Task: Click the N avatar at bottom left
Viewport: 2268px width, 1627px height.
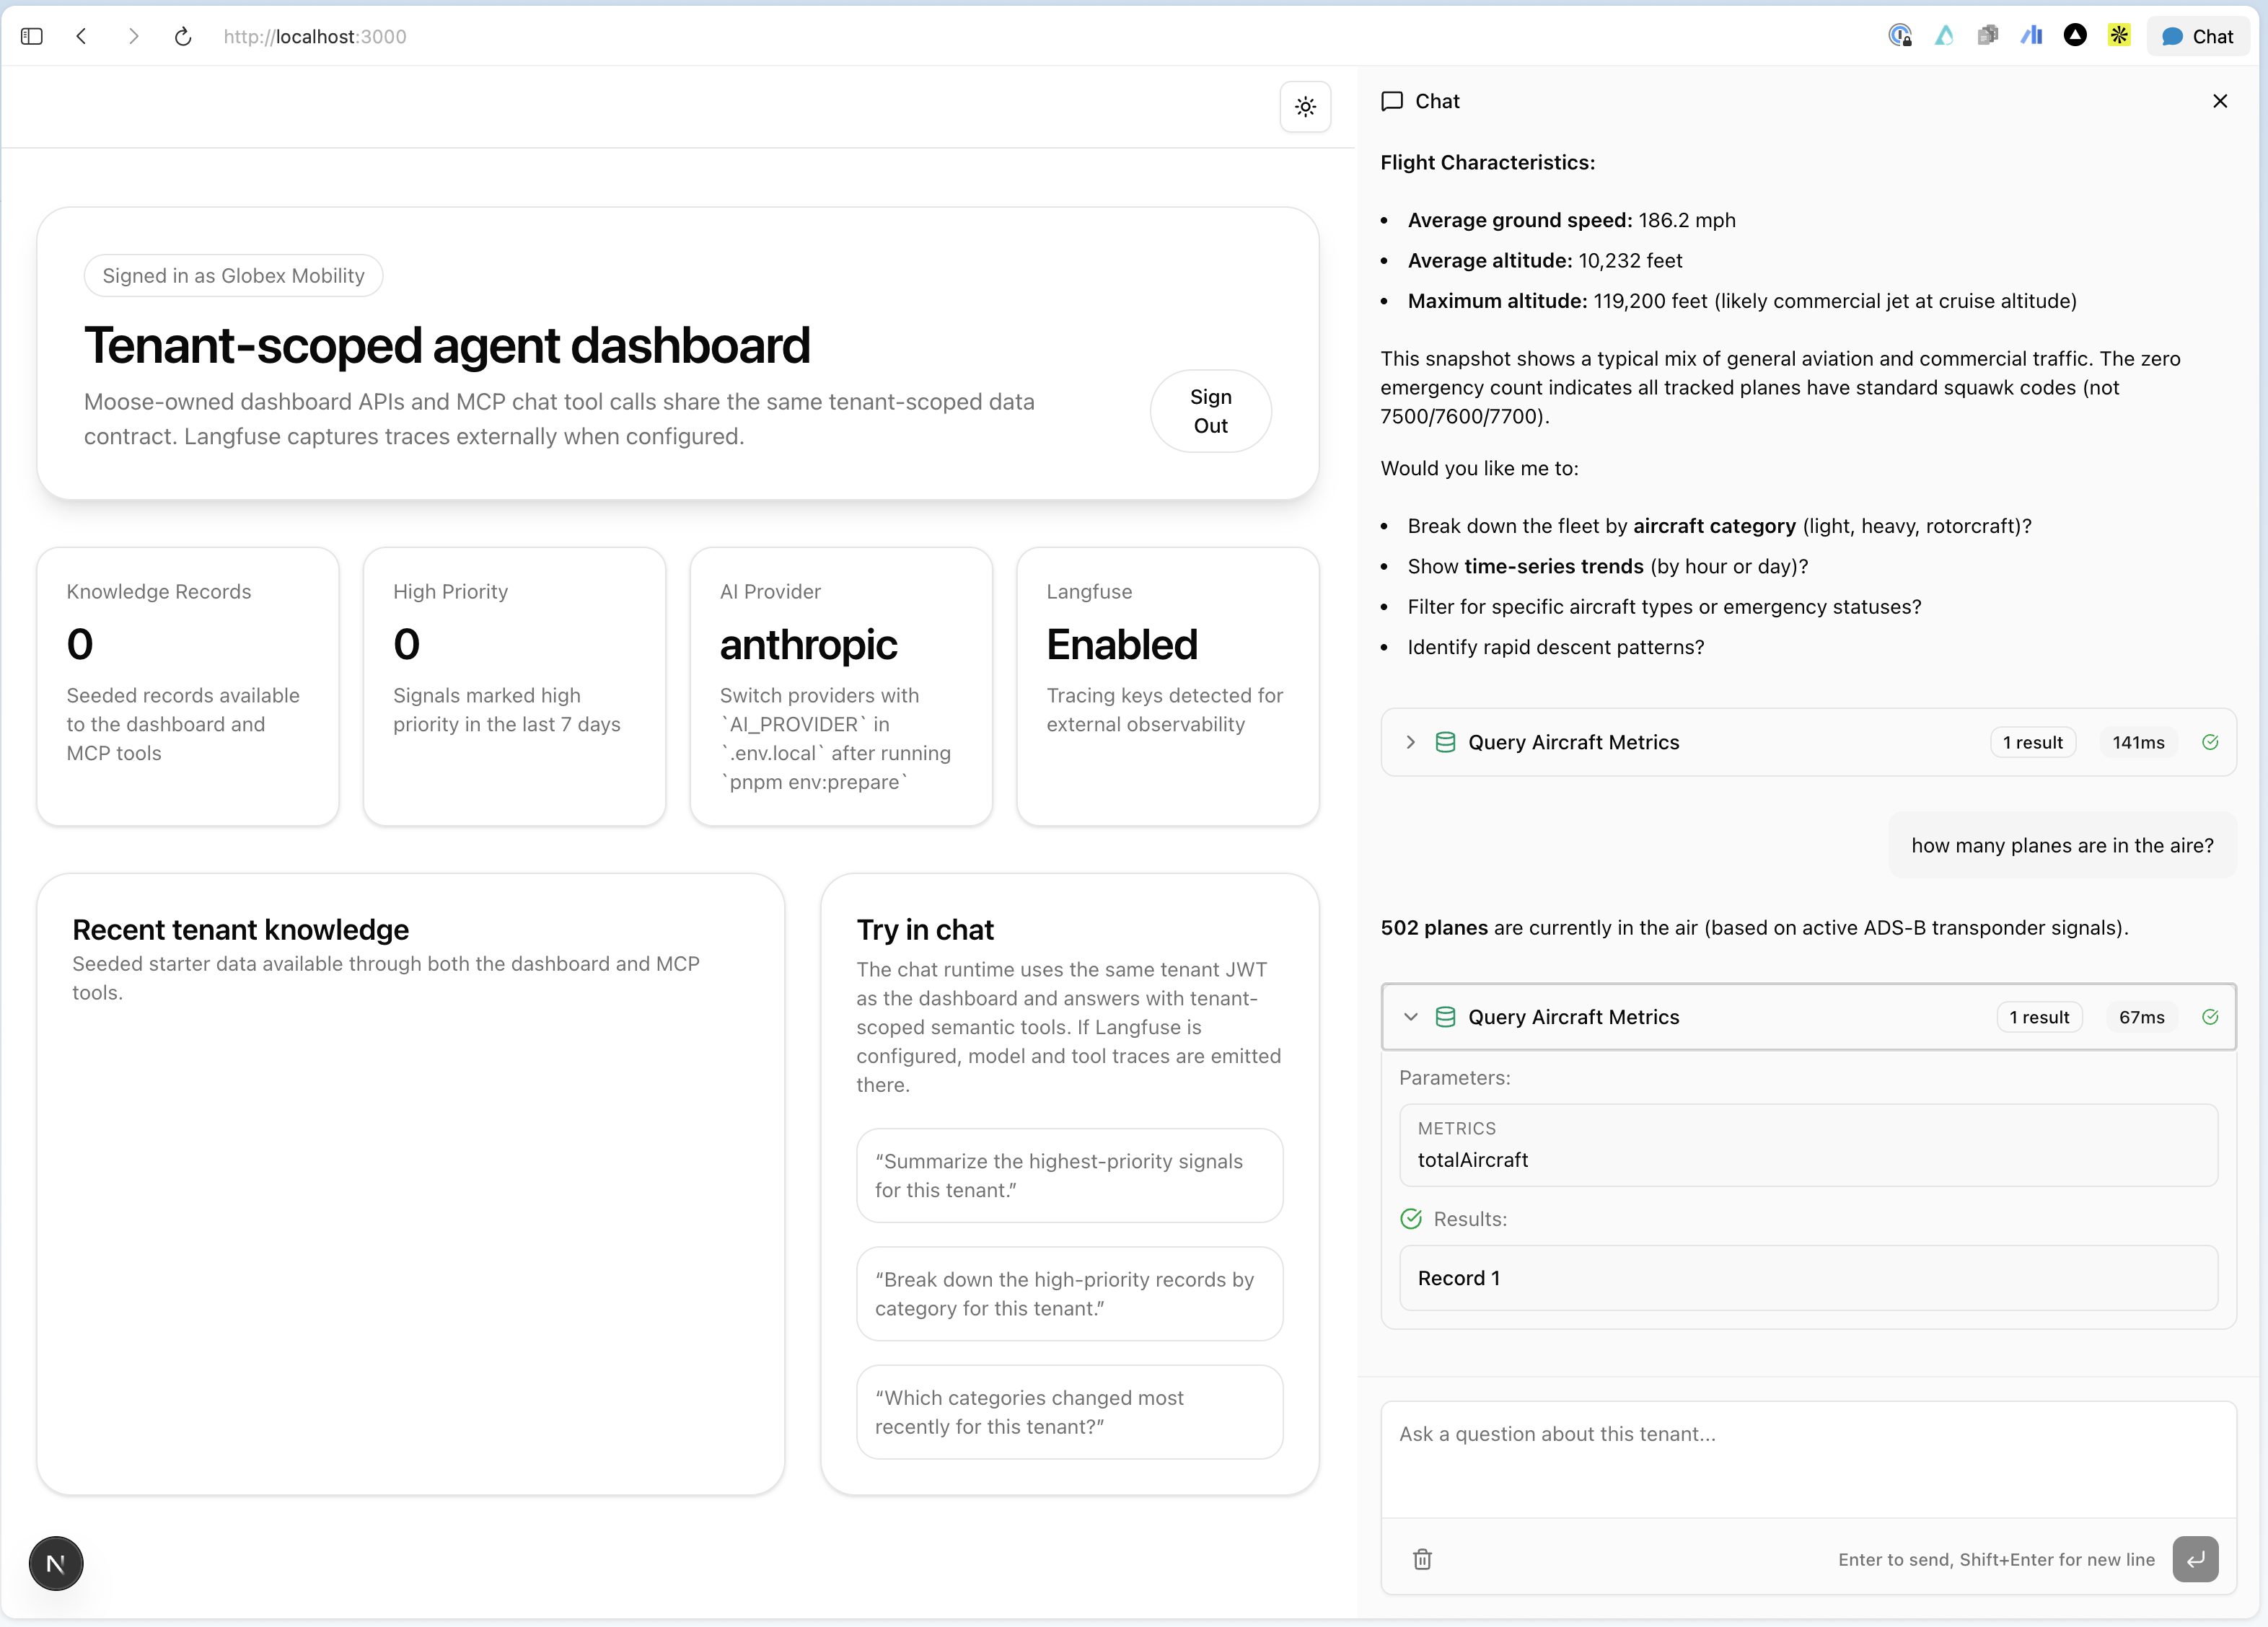Action: 55,1563
